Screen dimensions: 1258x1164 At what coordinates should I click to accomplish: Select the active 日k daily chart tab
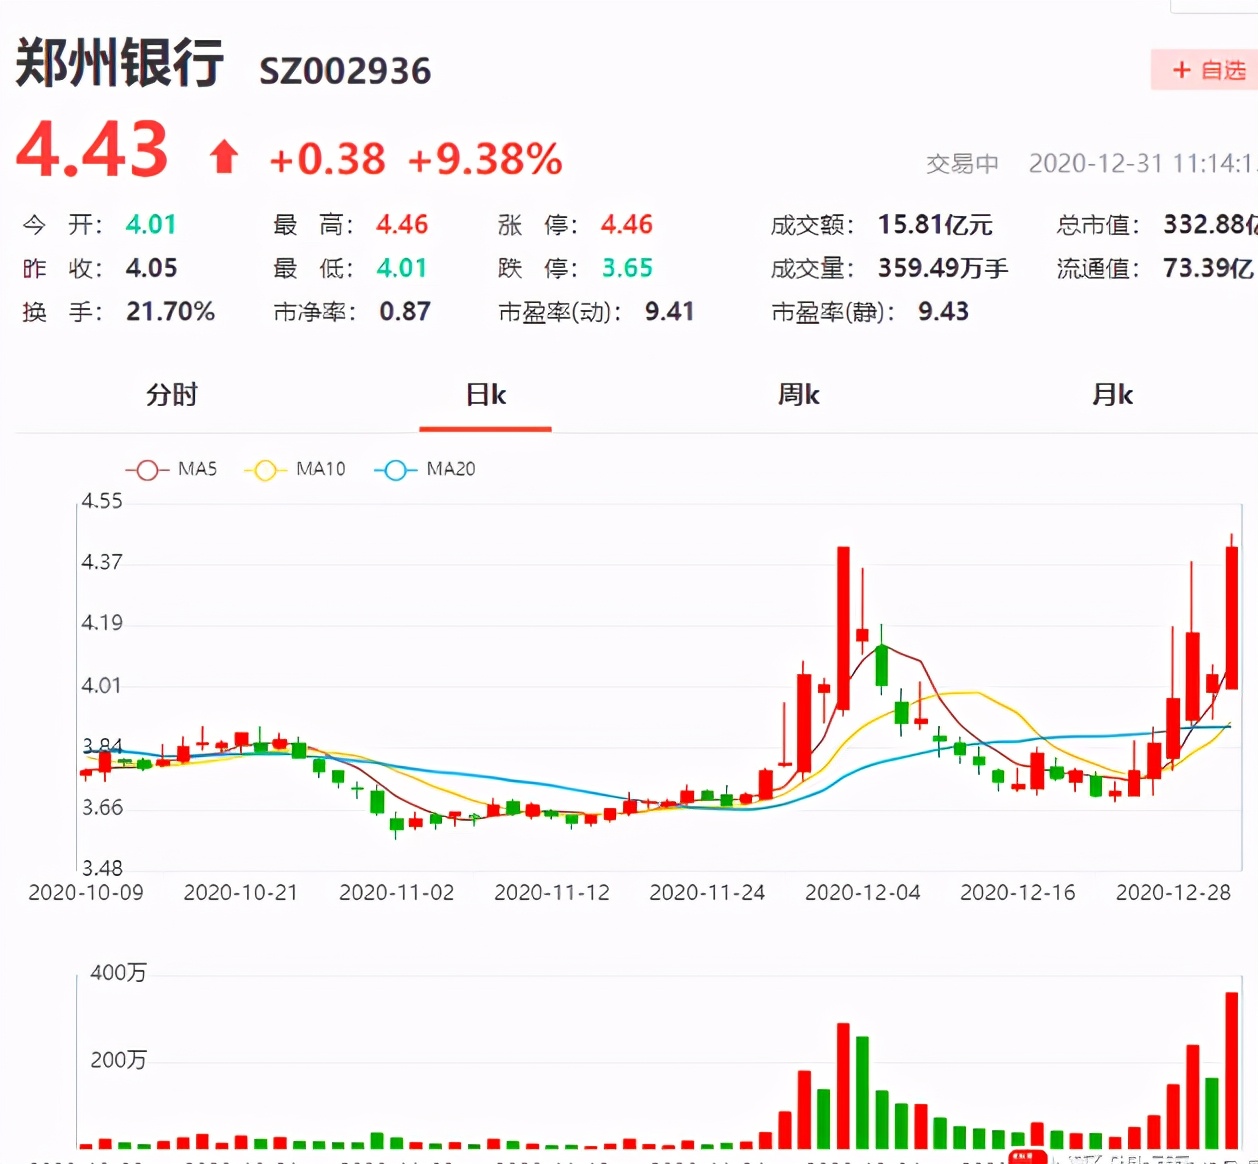click(484, 395)
